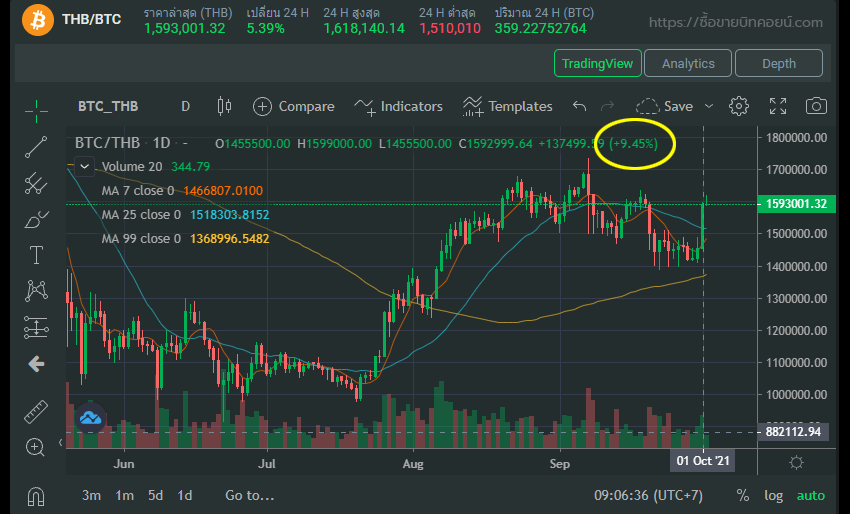Viewport: 850px width, 514px height.
Task: Click the 24 H high value 1,618,140.14
Action: pos(364,28)
